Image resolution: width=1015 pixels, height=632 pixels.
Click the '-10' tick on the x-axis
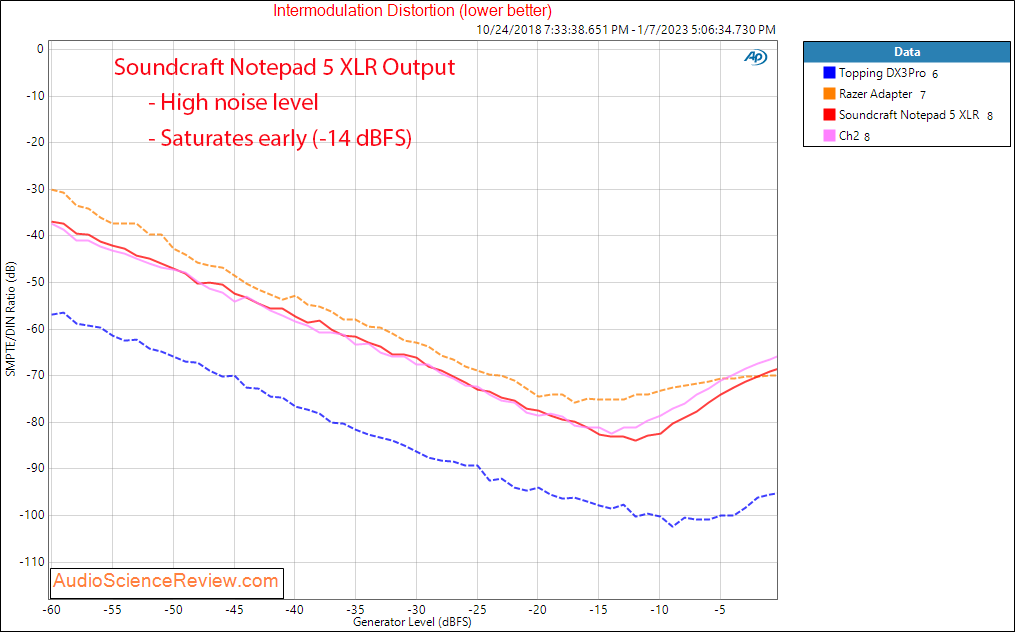click(x=659, y=610)
